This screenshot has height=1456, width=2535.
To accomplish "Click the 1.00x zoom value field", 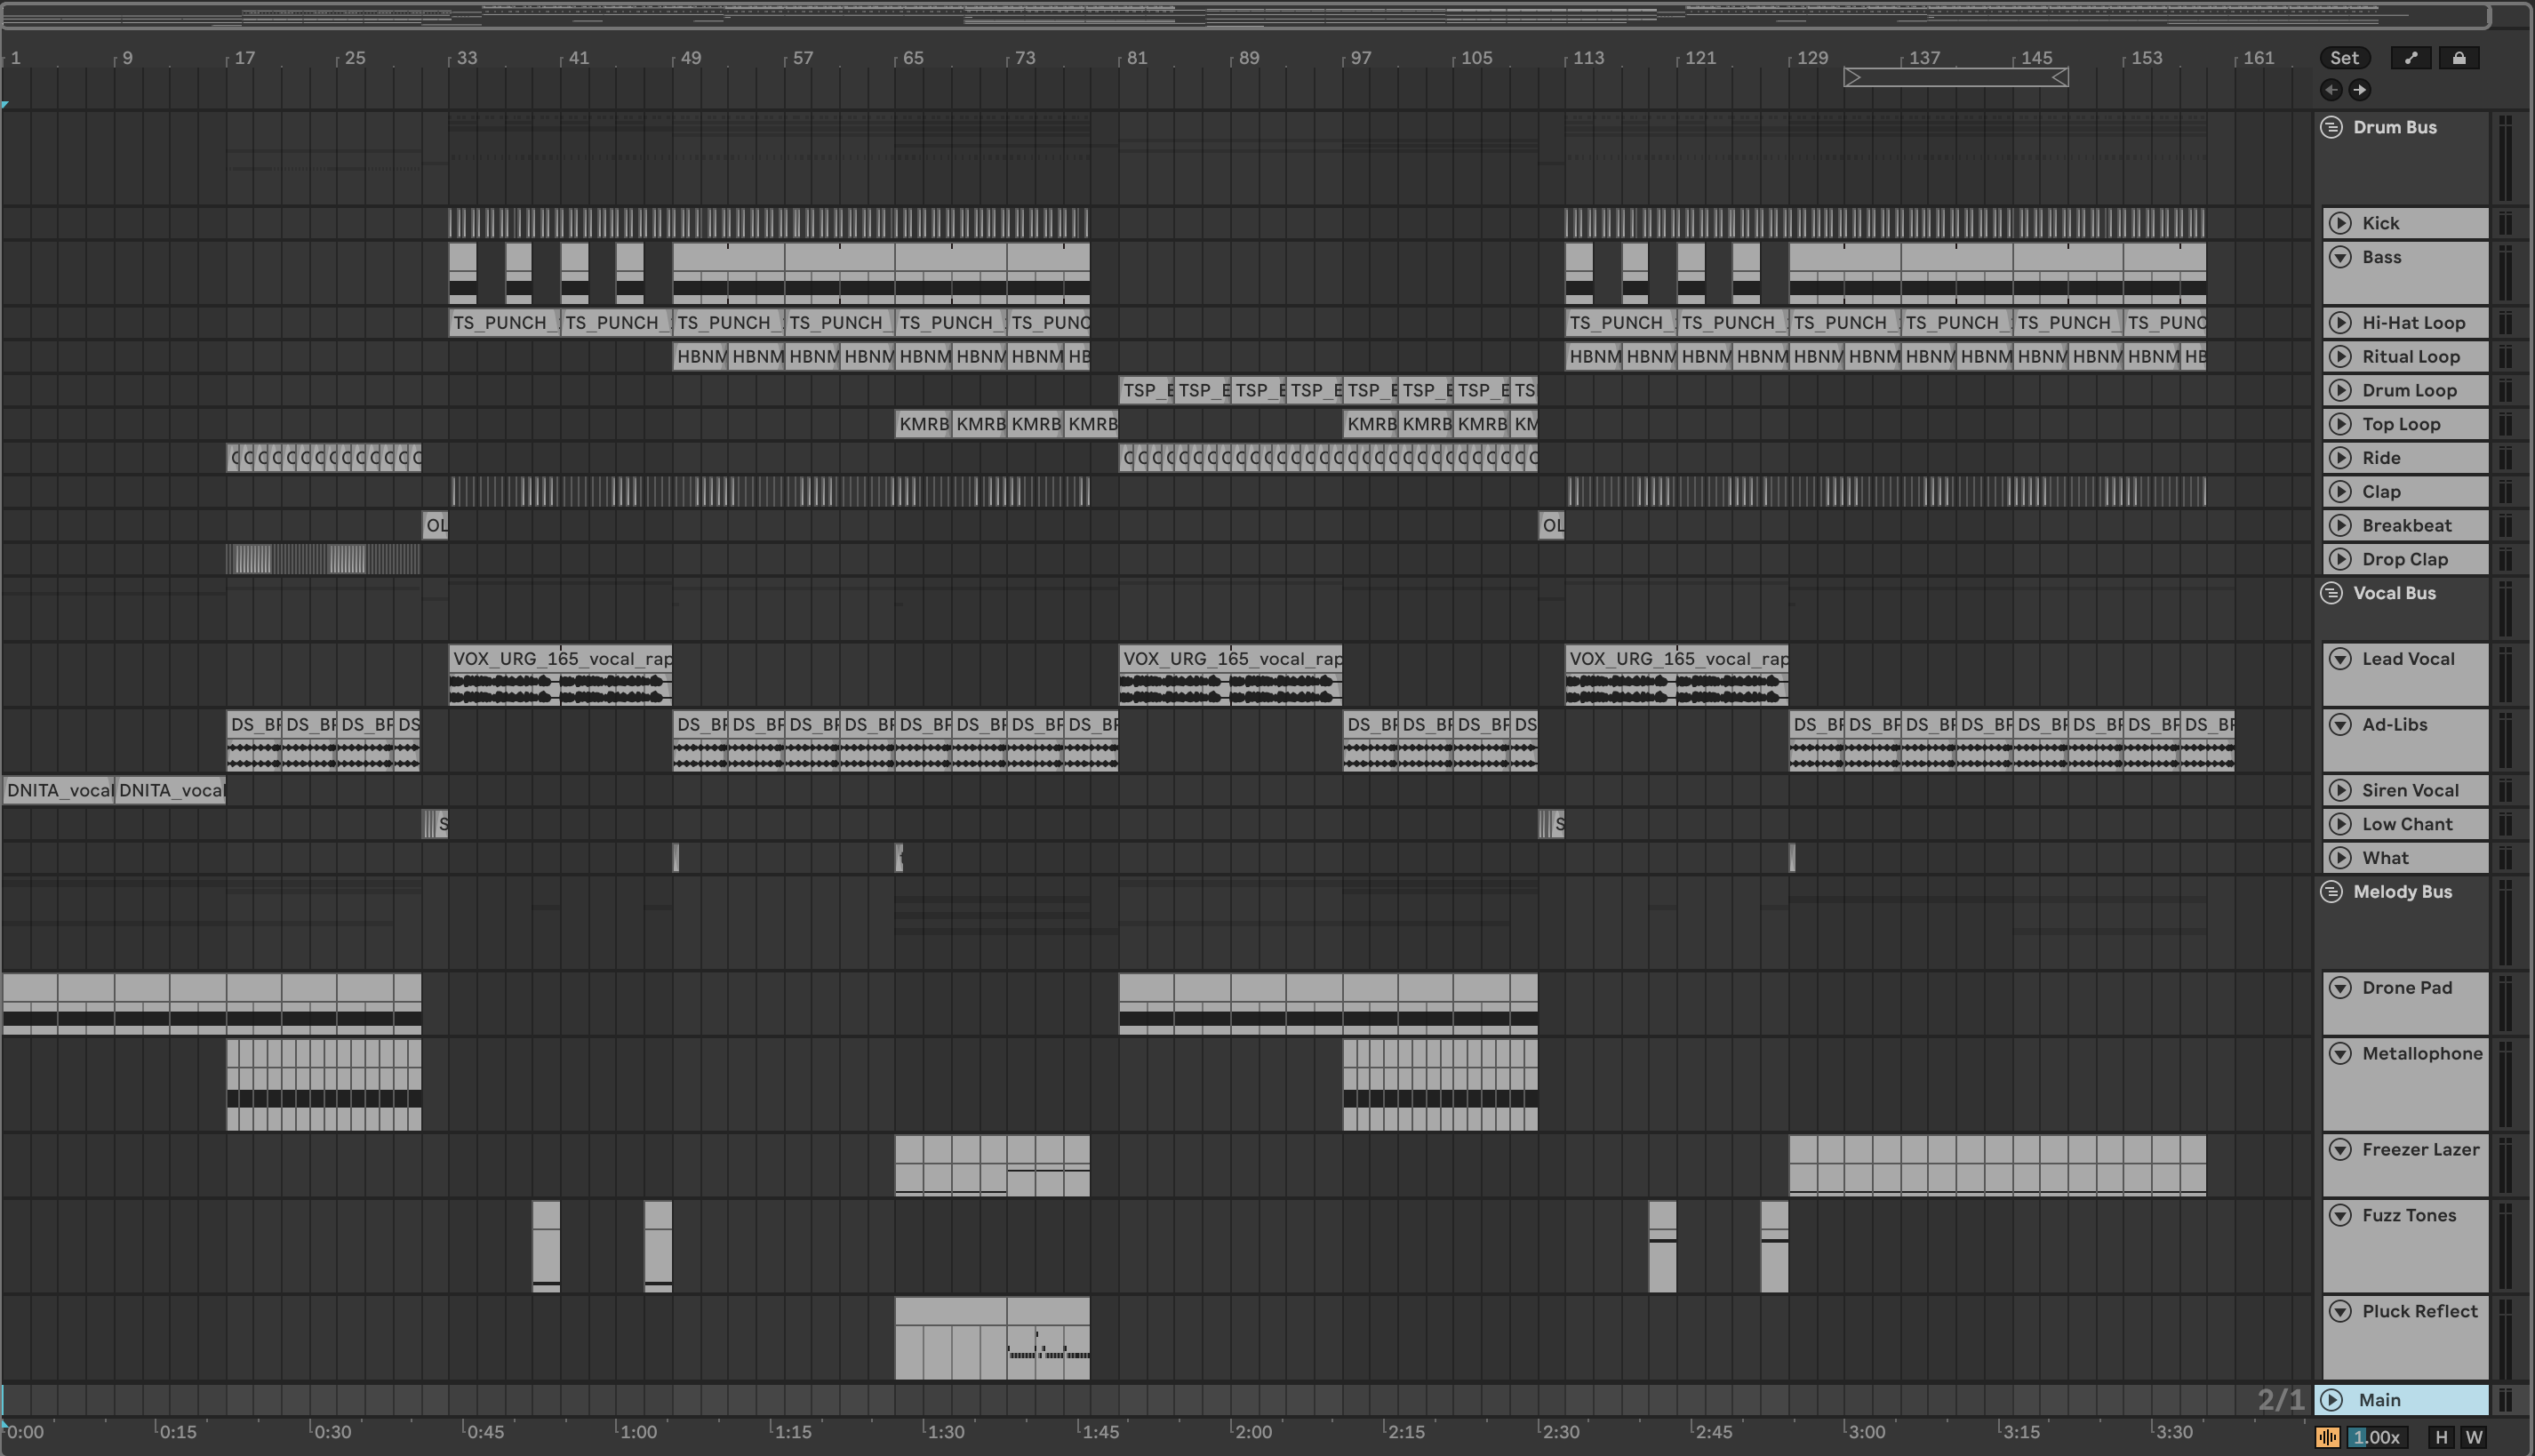I will pos(2376,1438).
